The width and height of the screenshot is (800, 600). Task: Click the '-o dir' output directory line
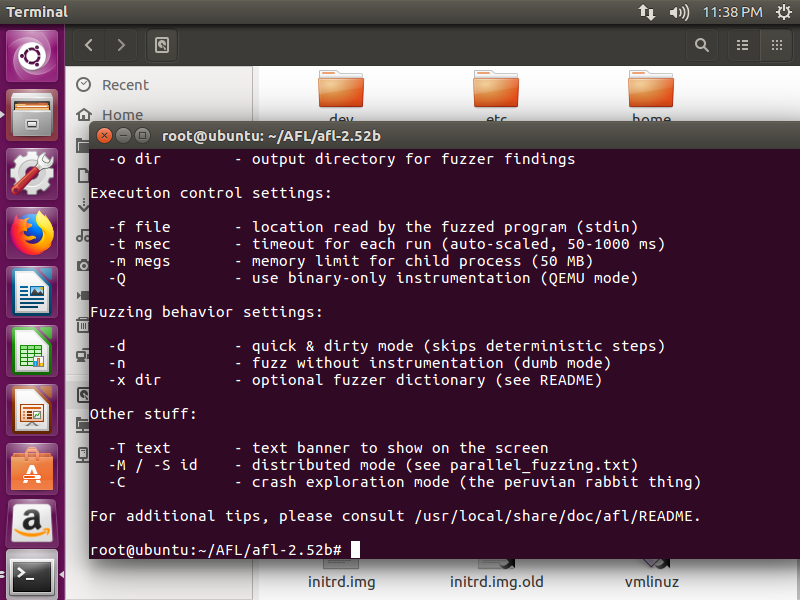click(342, 160)
